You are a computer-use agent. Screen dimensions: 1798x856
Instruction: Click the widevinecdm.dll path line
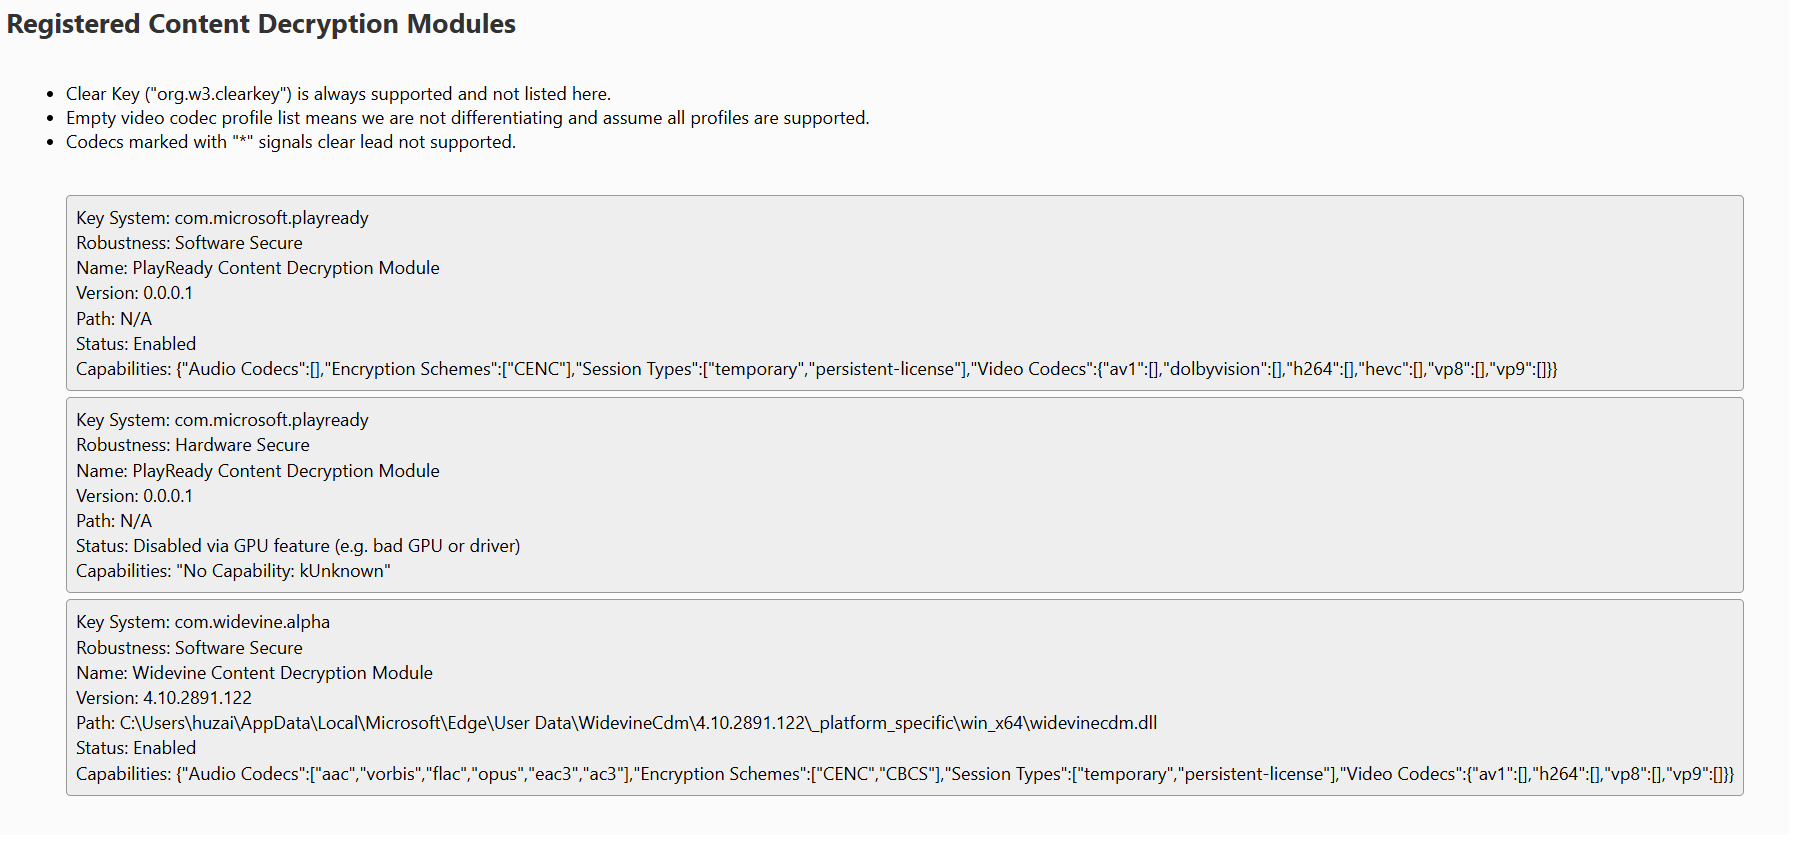[616, 723]
